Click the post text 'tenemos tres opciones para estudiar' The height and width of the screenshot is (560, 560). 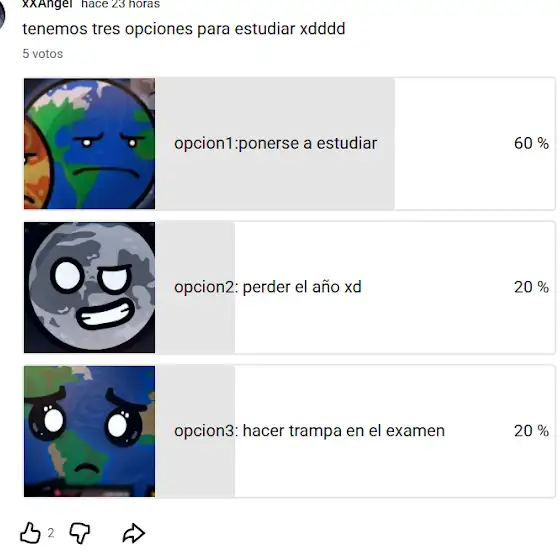click(159, 29)
